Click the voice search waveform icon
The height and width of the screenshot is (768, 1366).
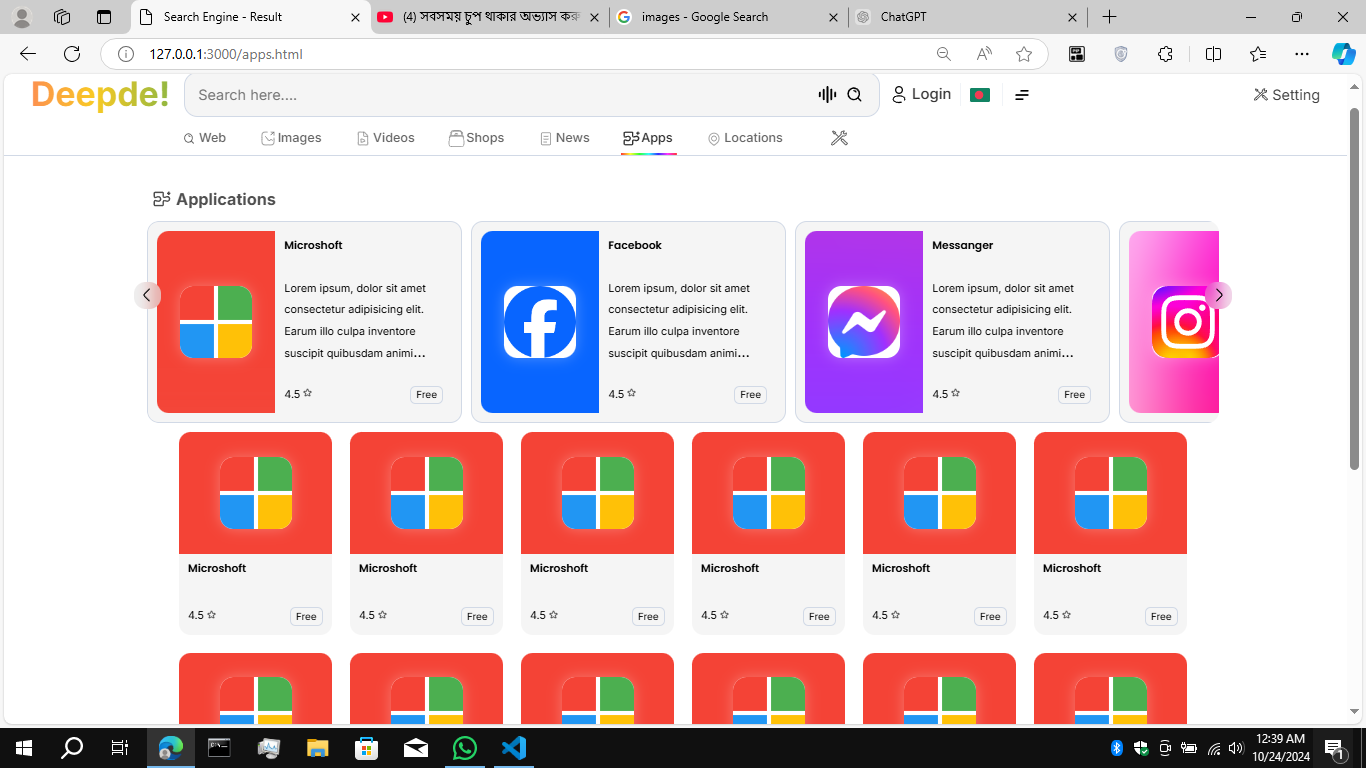click(827, 95)
